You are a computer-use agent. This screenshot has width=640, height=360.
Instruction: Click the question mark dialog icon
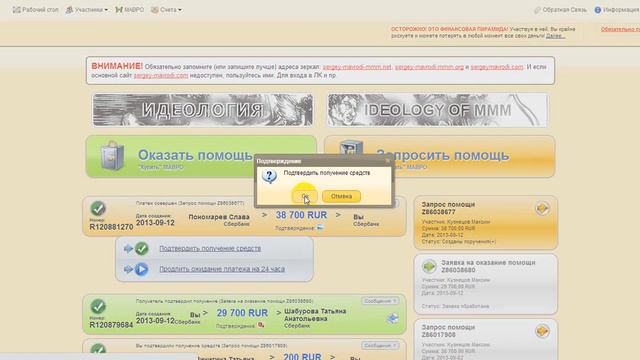point(269,177)
